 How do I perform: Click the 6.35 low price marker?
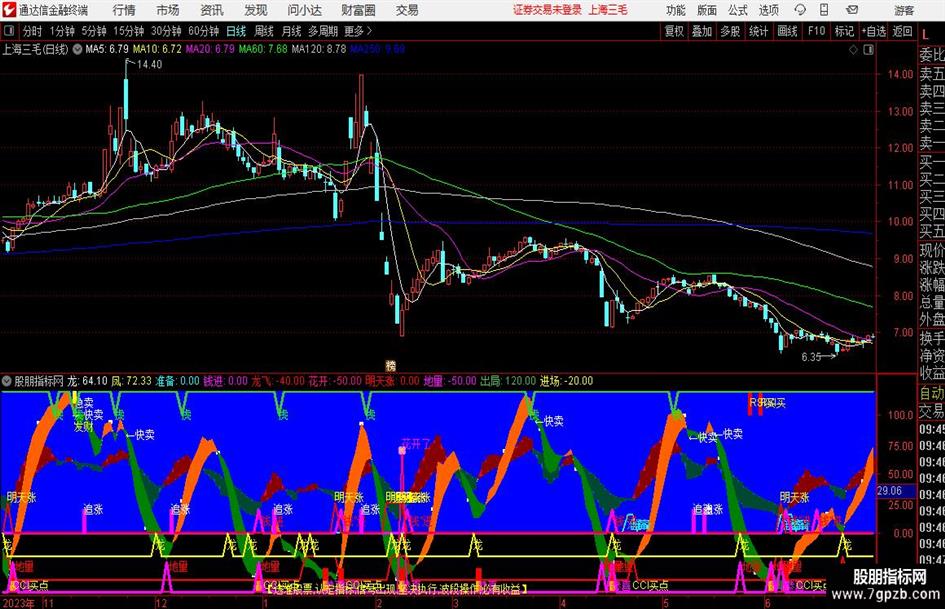point(811,357)
